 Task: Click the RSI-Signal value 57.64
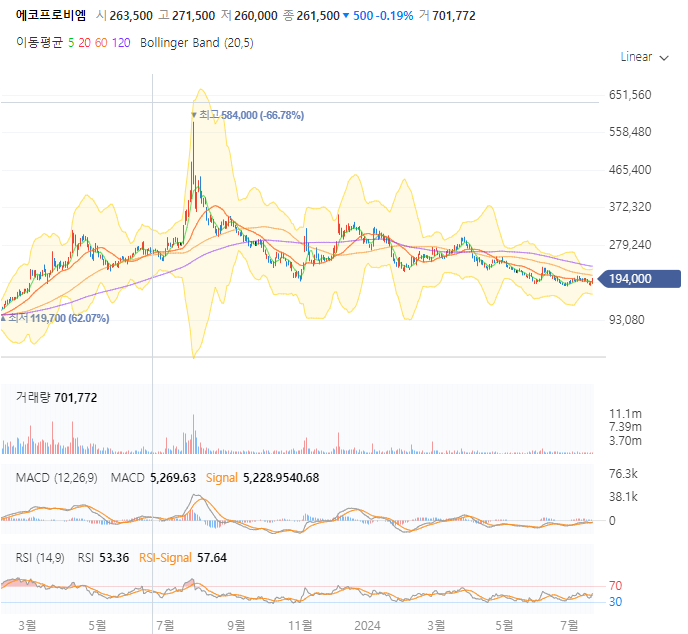point(212,558)
